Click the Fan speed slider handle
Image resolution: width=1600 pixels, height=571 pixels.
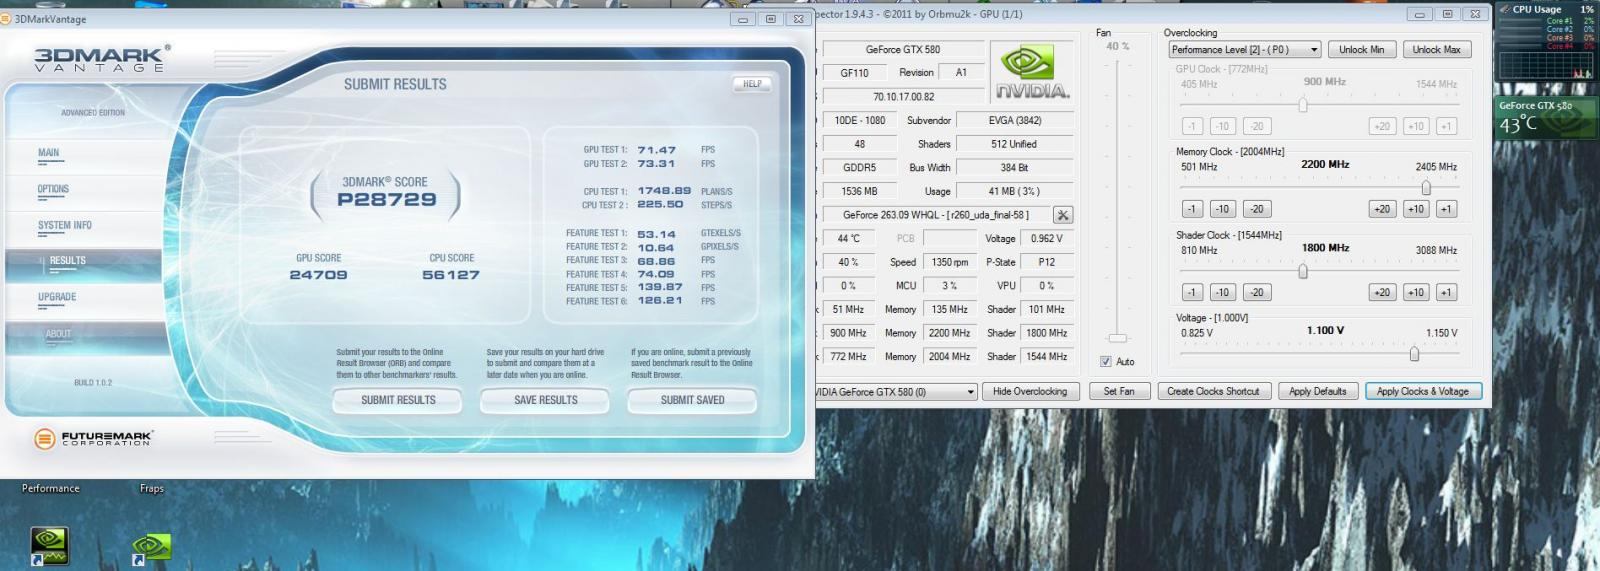[x=1118, y=338]
